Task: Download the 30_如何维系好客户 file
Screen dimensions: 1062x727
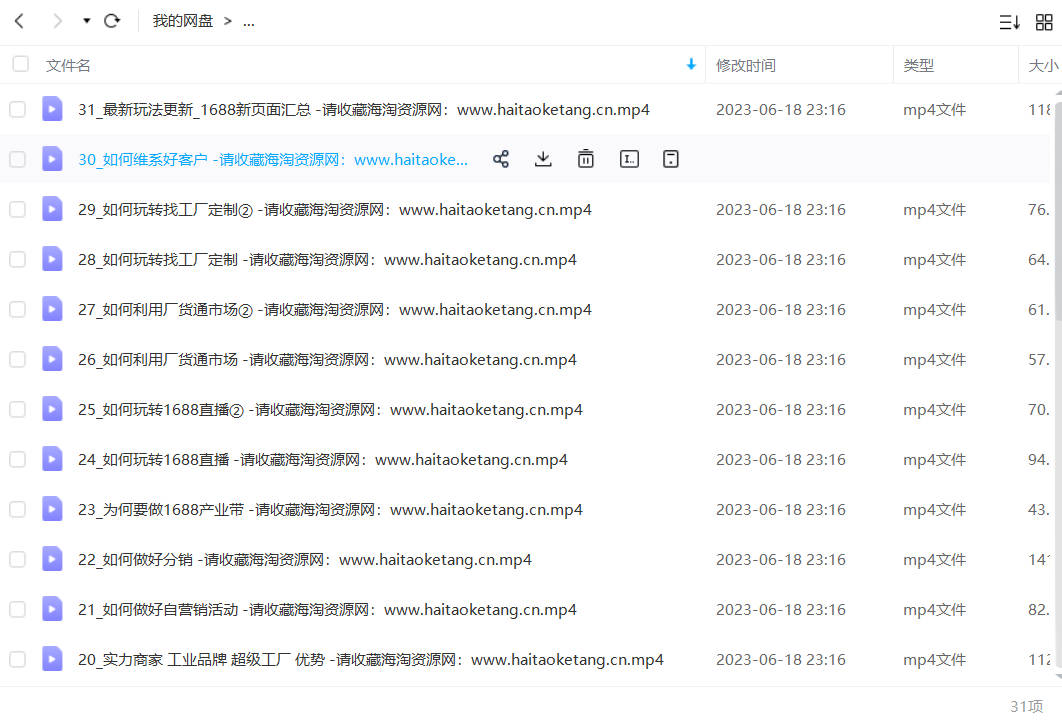Action: click(543, 159)
